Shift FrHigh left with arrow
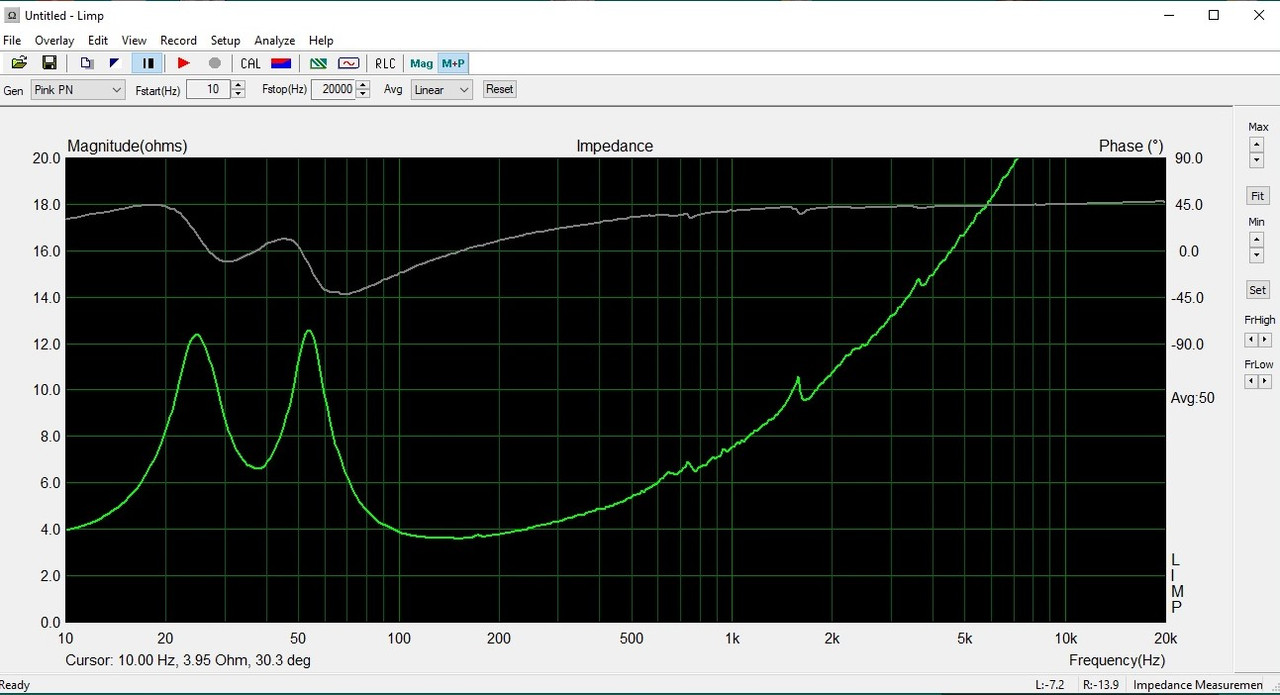This screenshot has width=1280, height=695. pos(1251,340)
